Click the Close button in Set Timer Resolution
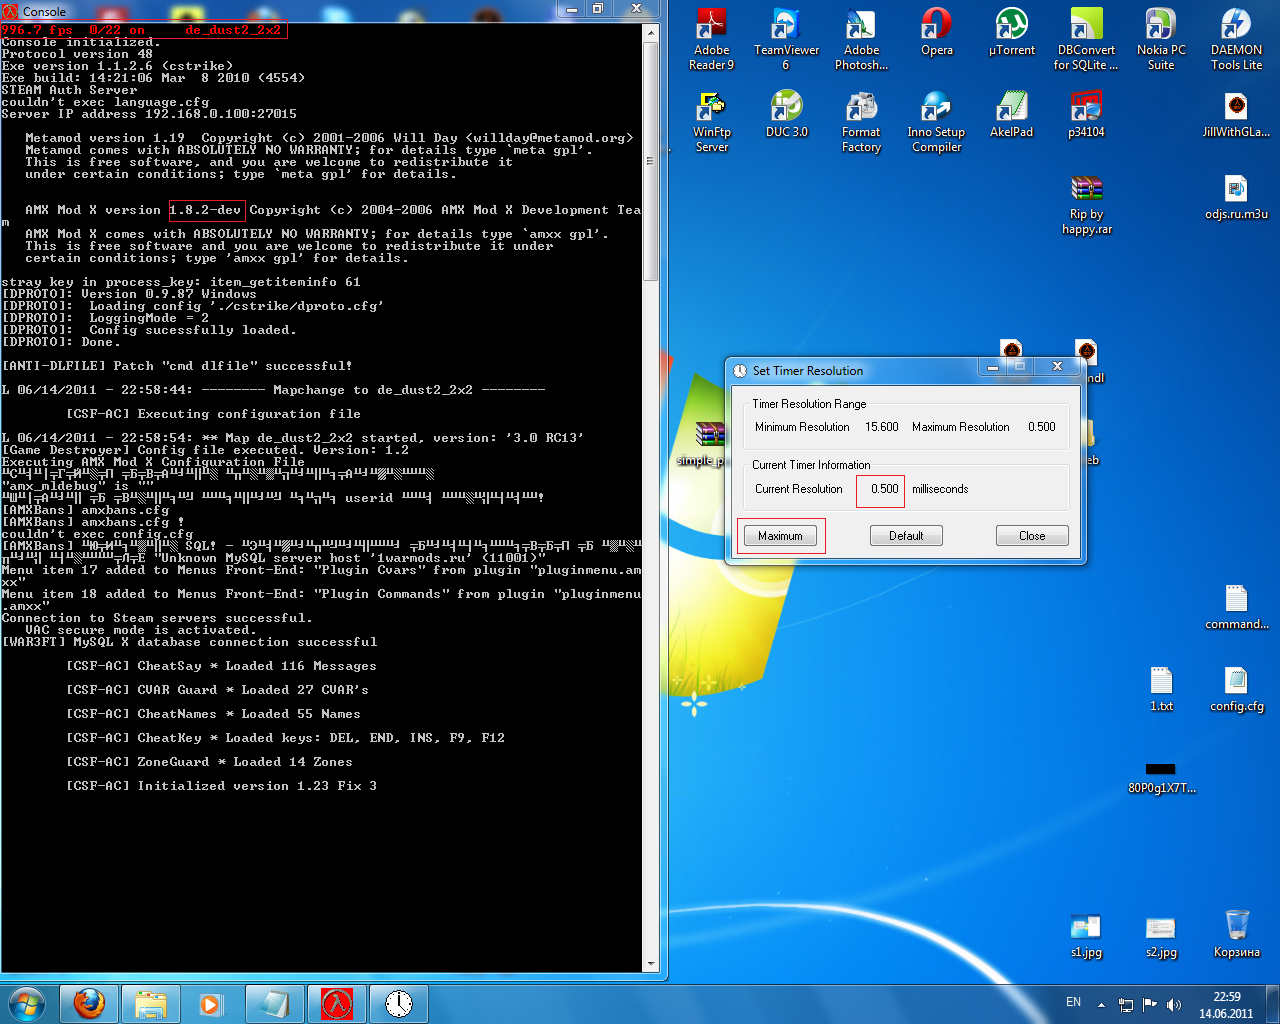This screenshot has height=1024, width=1280. (x=1032, y=536)
